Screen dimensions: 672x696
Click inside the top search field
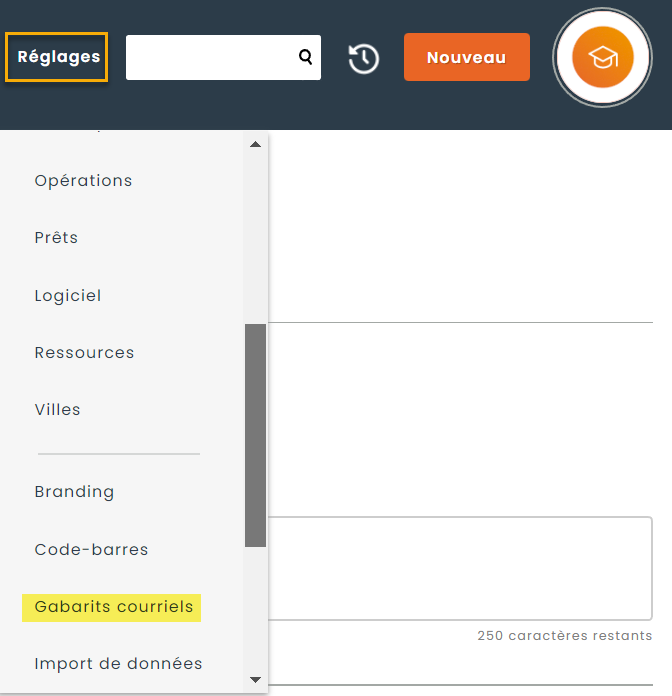pyautogui.click(x=210, y=57)
